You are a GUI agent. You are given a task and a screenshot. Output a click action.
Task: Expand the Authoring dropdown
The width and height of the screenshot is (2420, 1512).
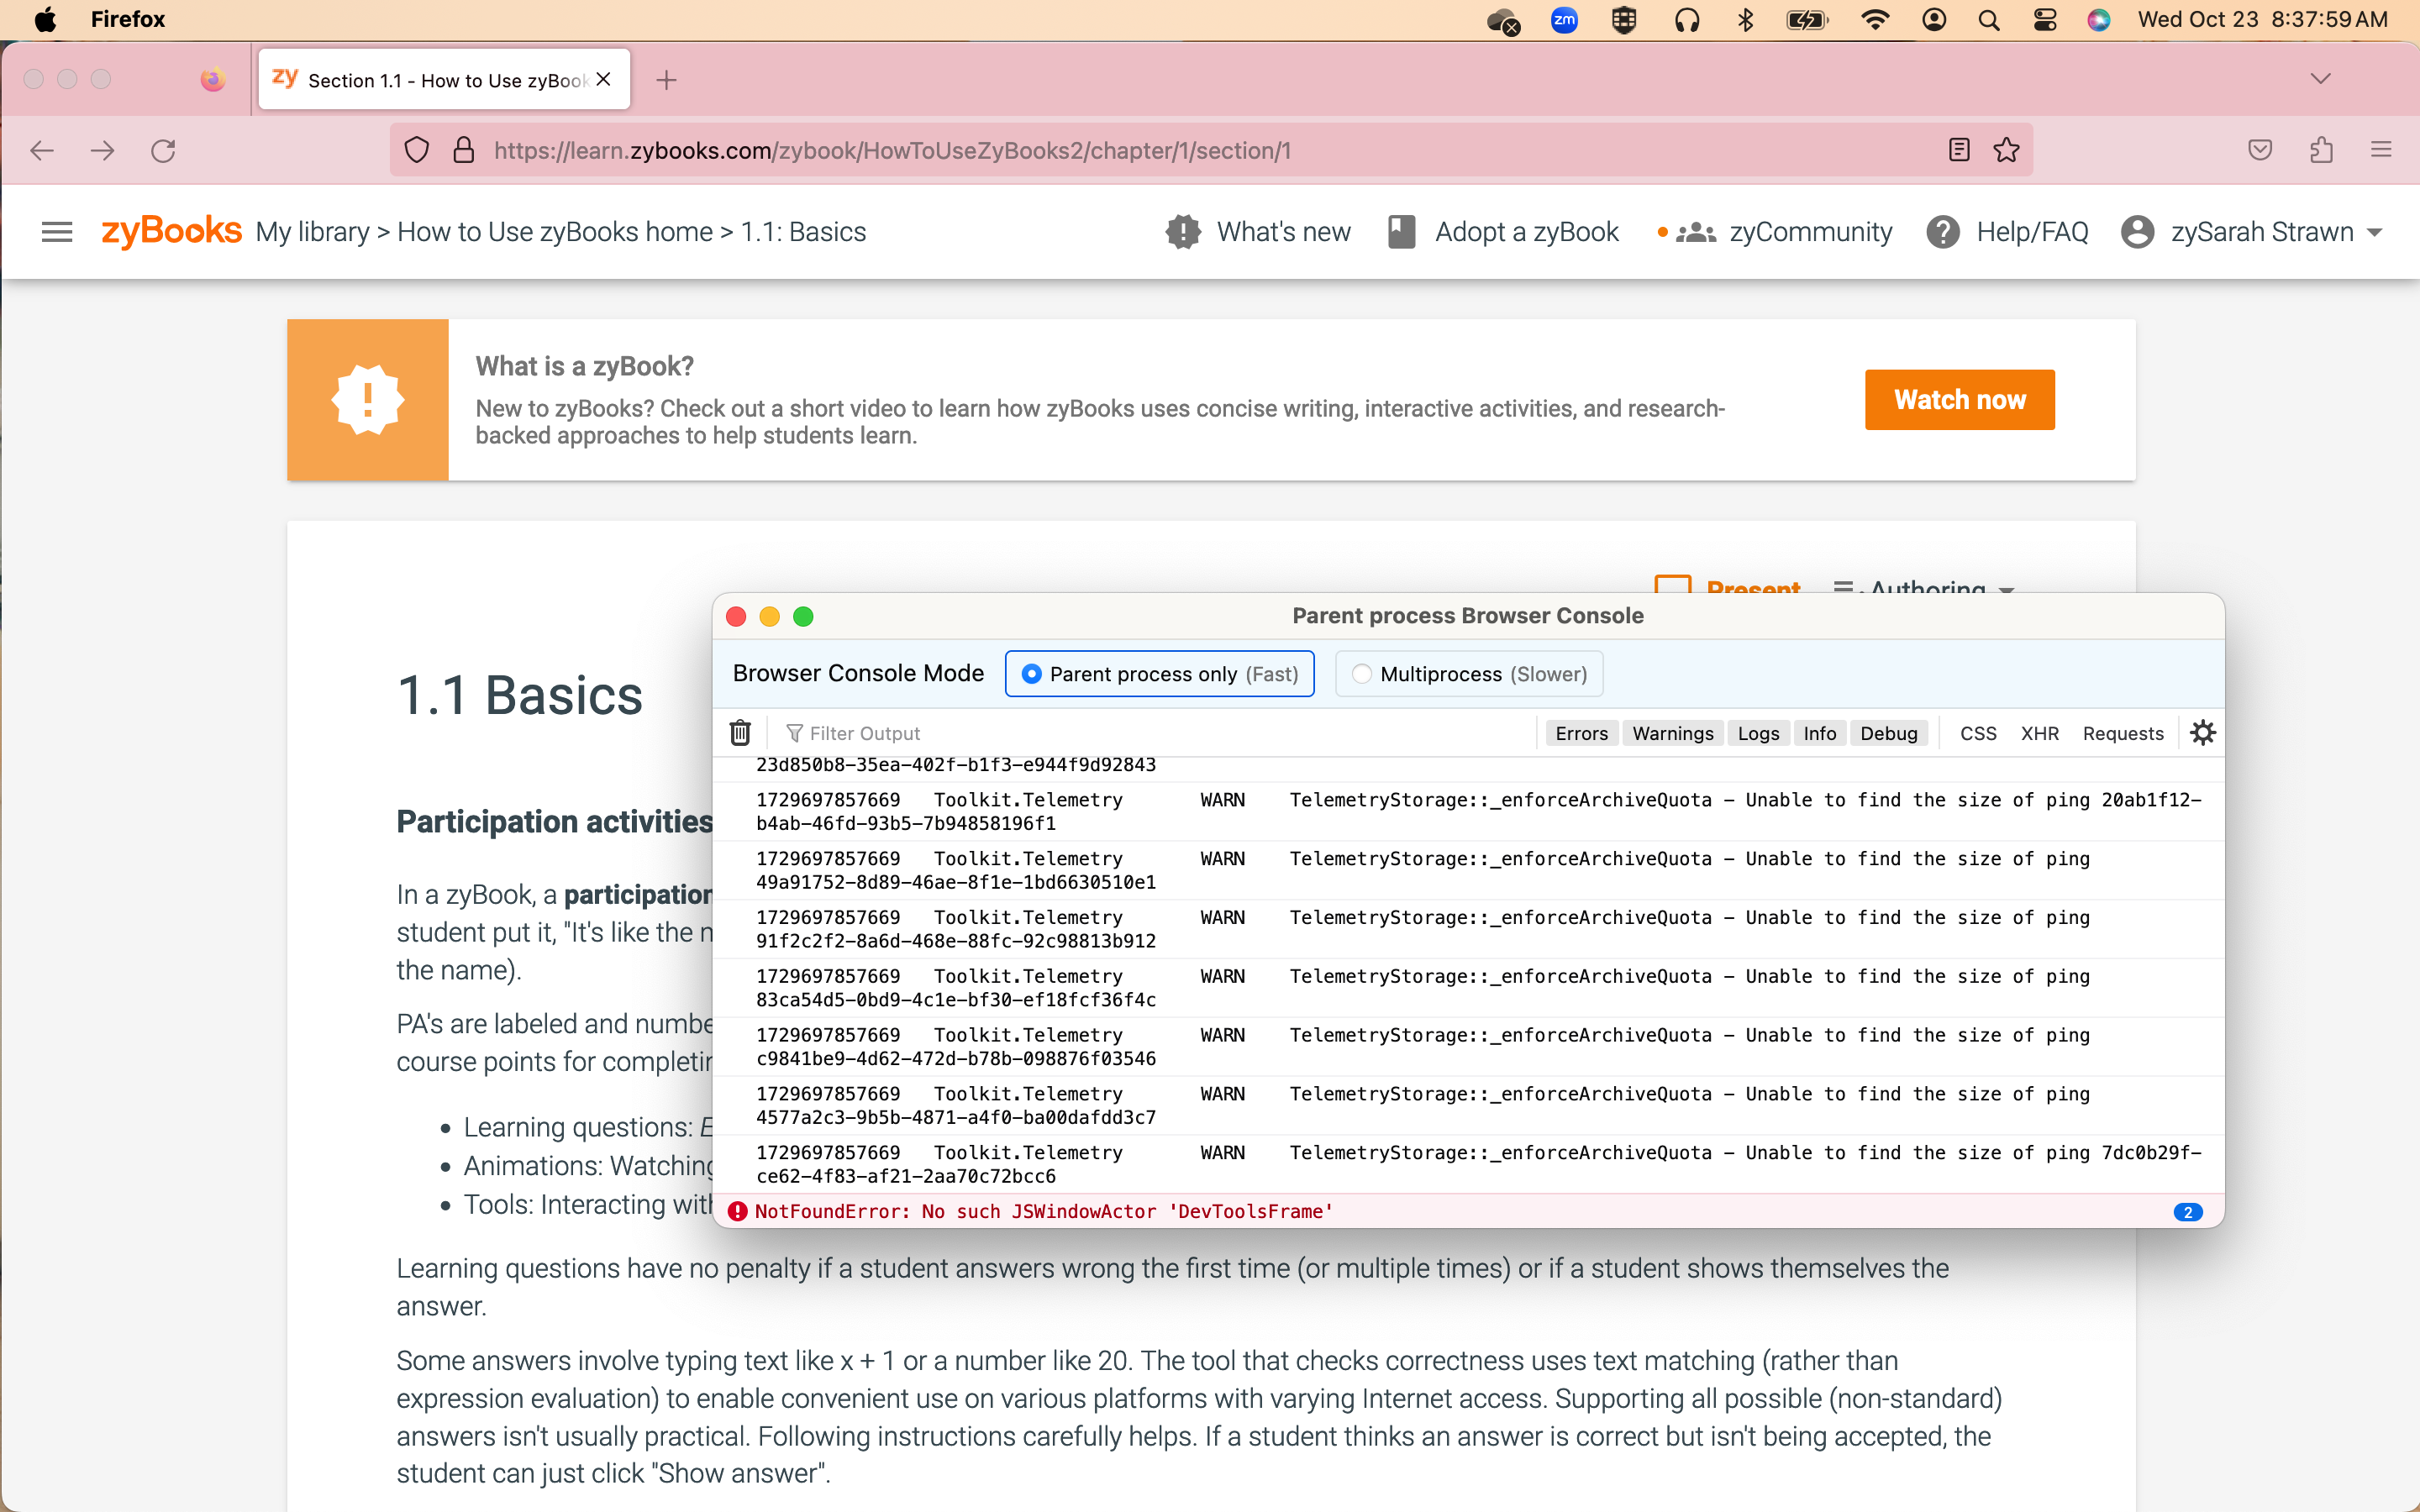(1923, 588)
